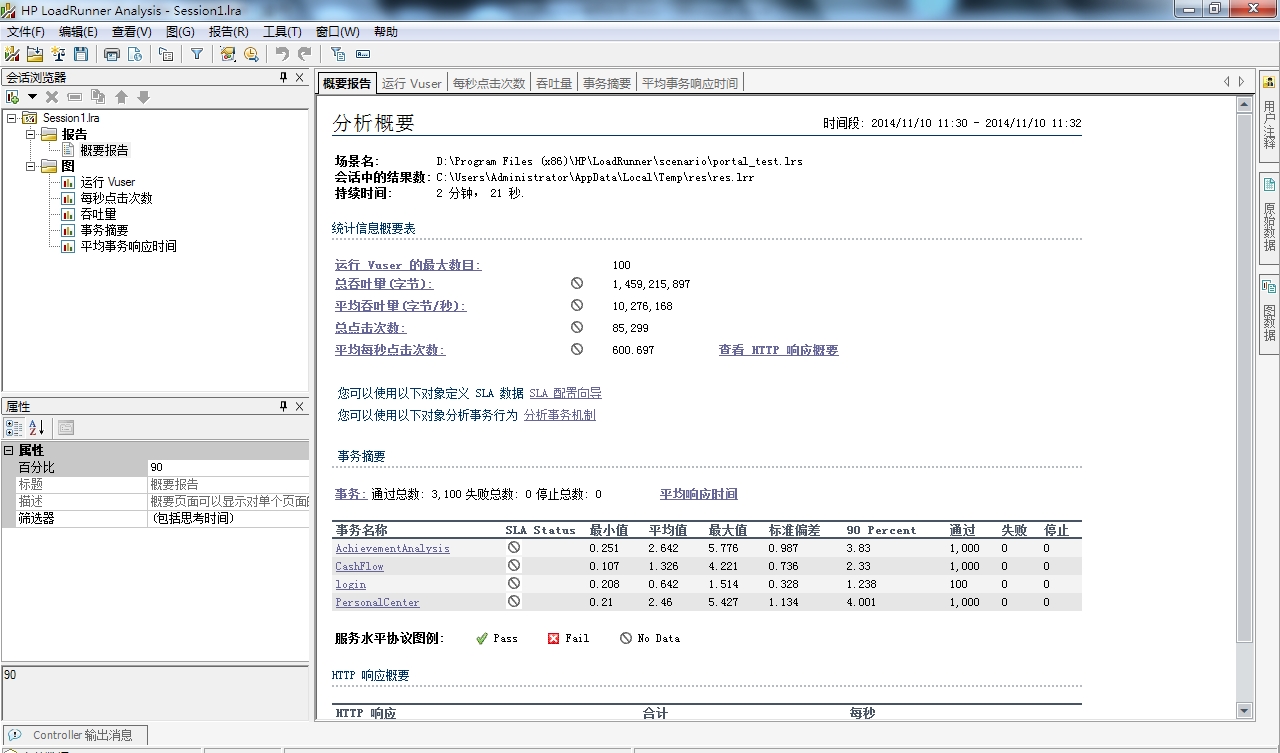This screenshot has height=753, width=1280.
Task: Open the login transaction link
Action: pyautogui.click(x=350, y=584)
